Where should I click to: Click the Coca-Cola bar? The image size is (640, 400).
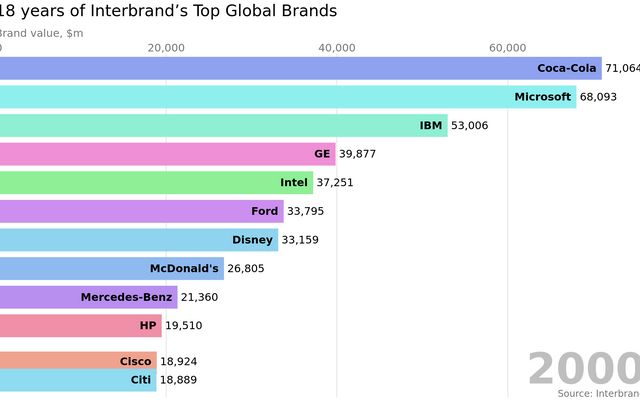point(300,68)
